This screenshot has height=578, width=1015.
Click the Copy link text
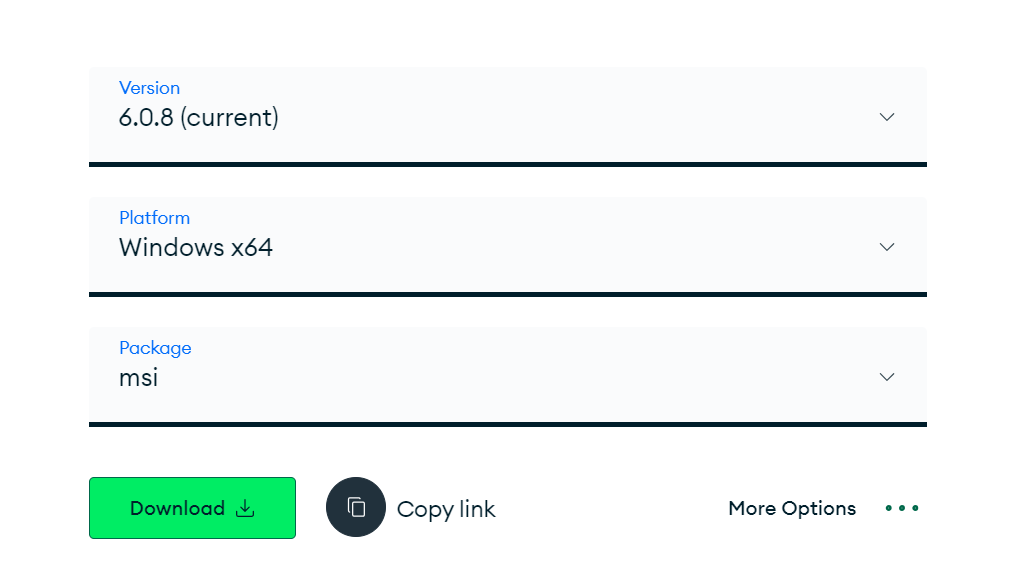[446, 509]
